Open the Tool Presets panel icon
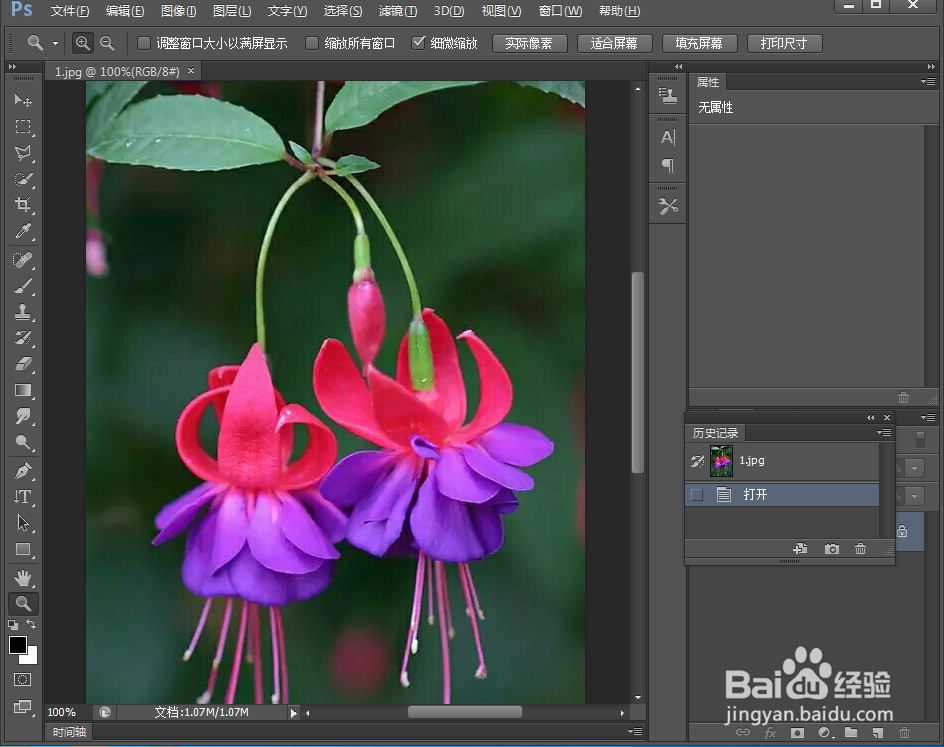 click(668, 206)
